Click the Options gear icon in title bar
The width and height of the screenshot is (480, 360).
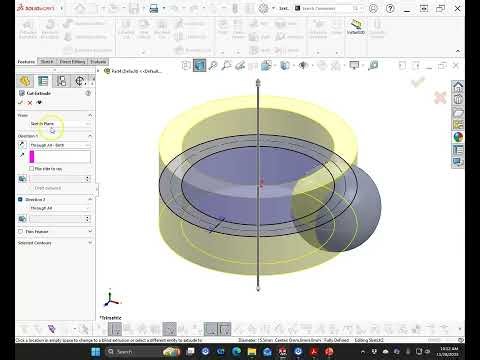pyautogui.click(x=263, y=8)
